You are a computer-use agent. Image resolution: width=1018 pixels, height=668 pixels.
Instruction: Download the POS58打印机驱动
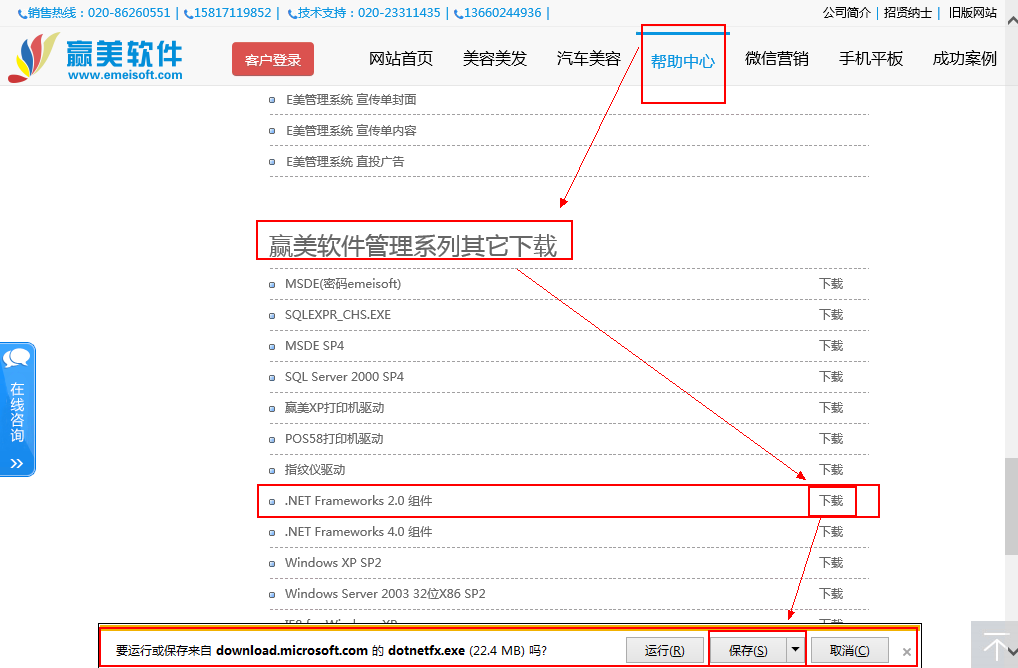coord(831,439)
